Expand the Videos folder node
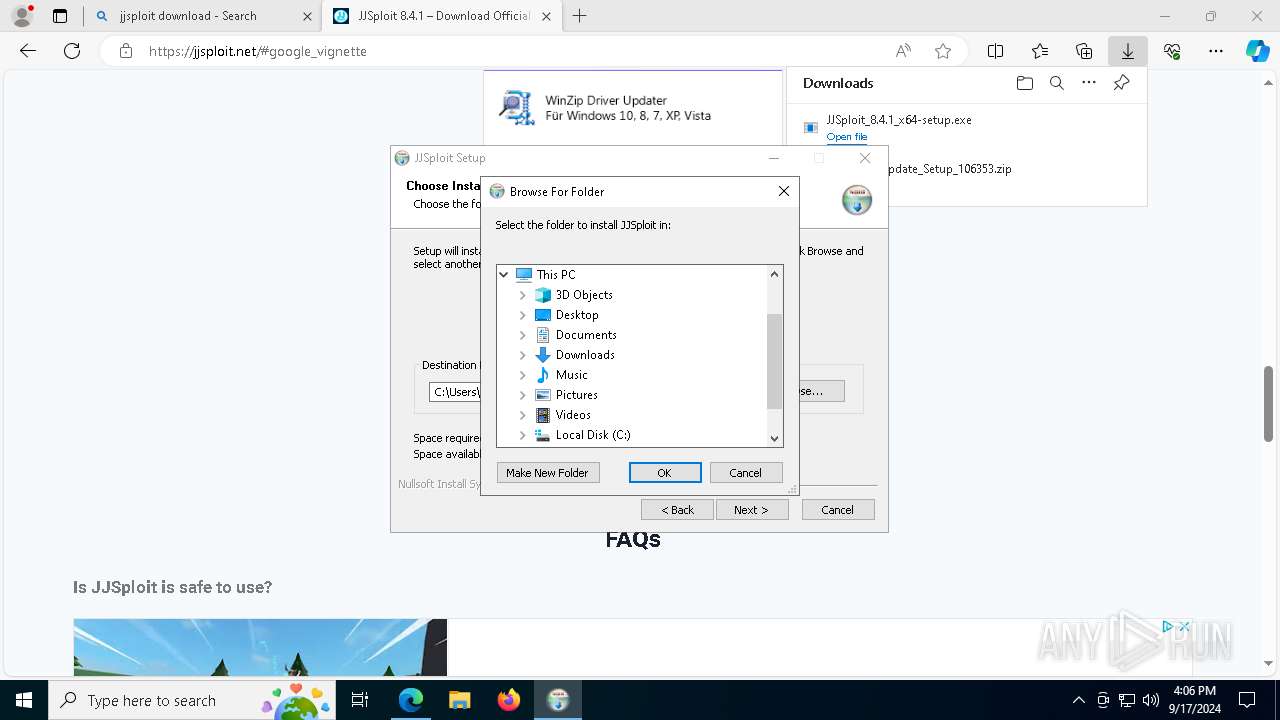 (x=522, y=415)
